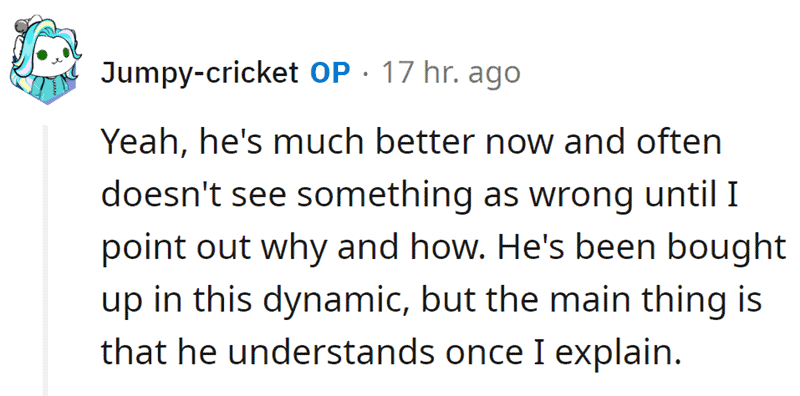Collapse the comment using the gray thread line
The width and height of the screenshot is (800, 396).
(x=45, y=260)
